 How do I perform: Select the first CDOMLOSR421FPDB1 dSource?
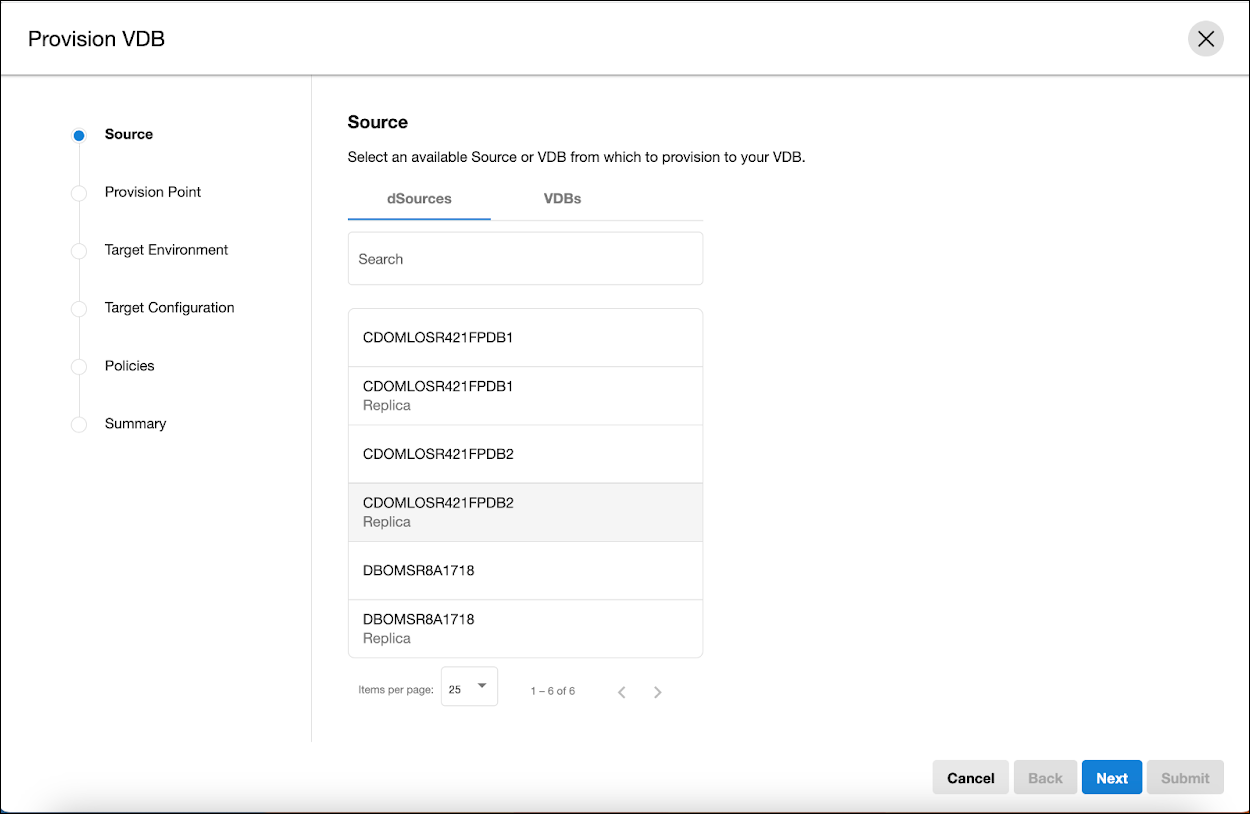[525, 338]
